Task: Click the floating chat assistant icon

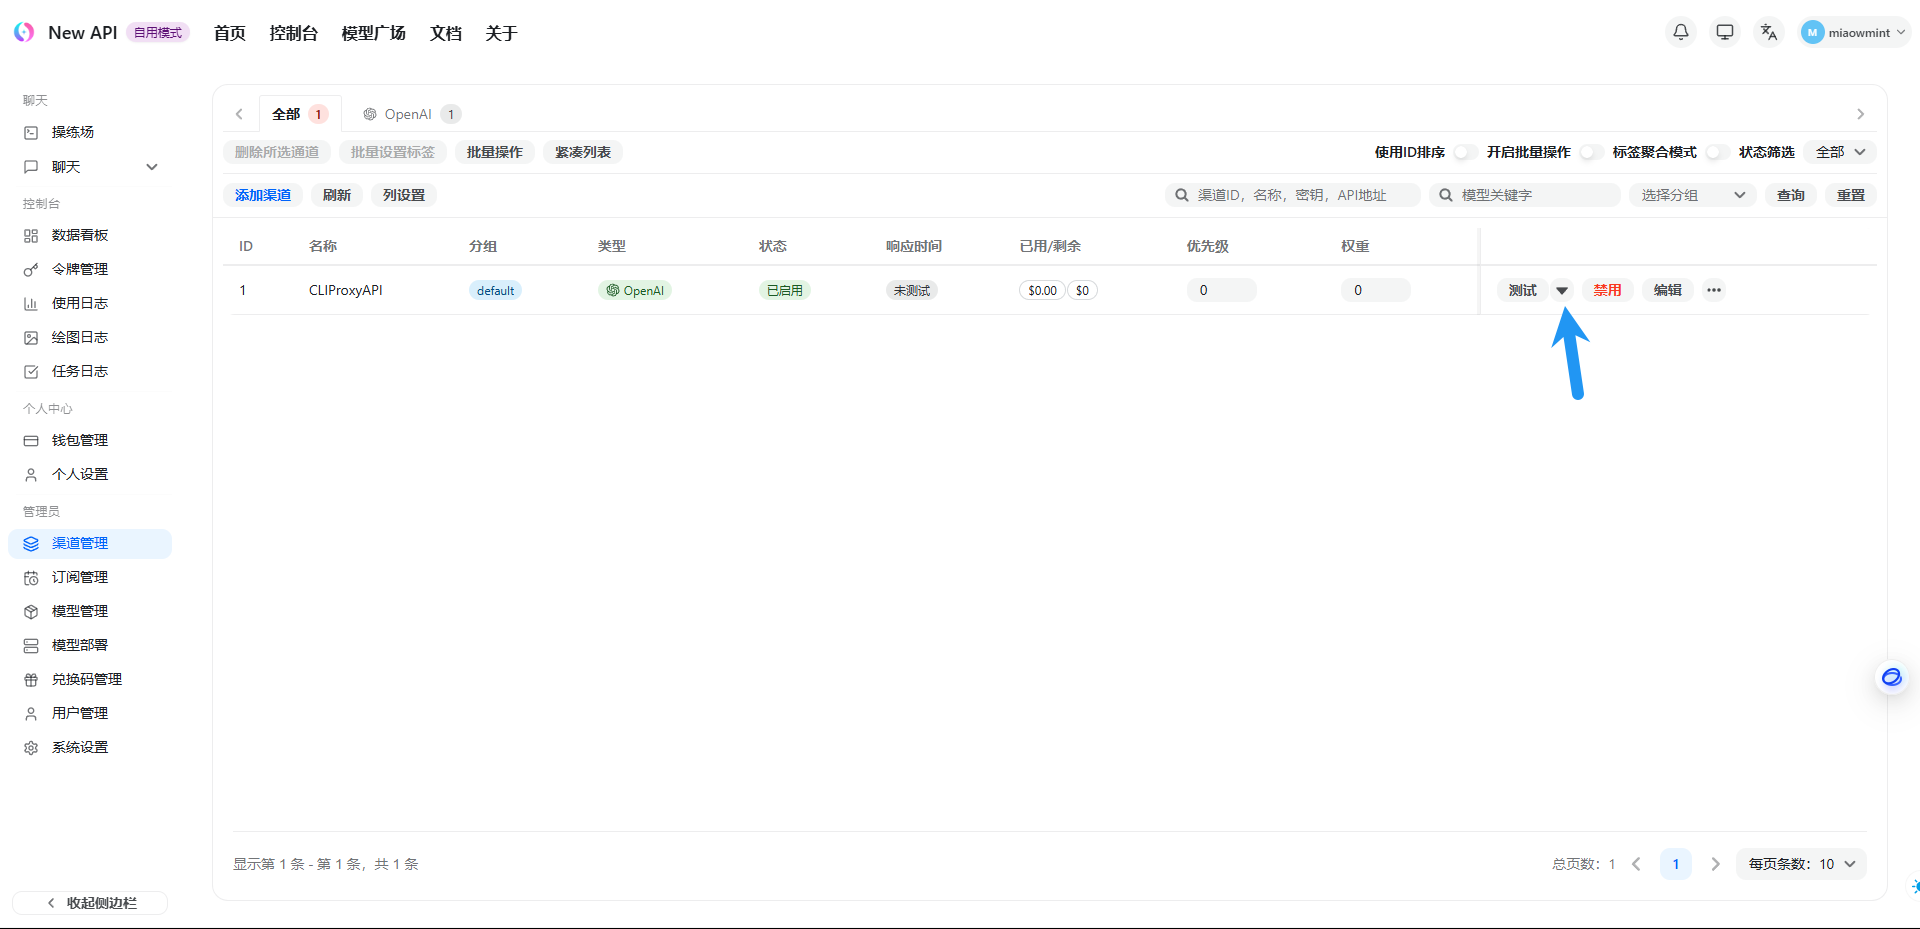Action: 1891,678
